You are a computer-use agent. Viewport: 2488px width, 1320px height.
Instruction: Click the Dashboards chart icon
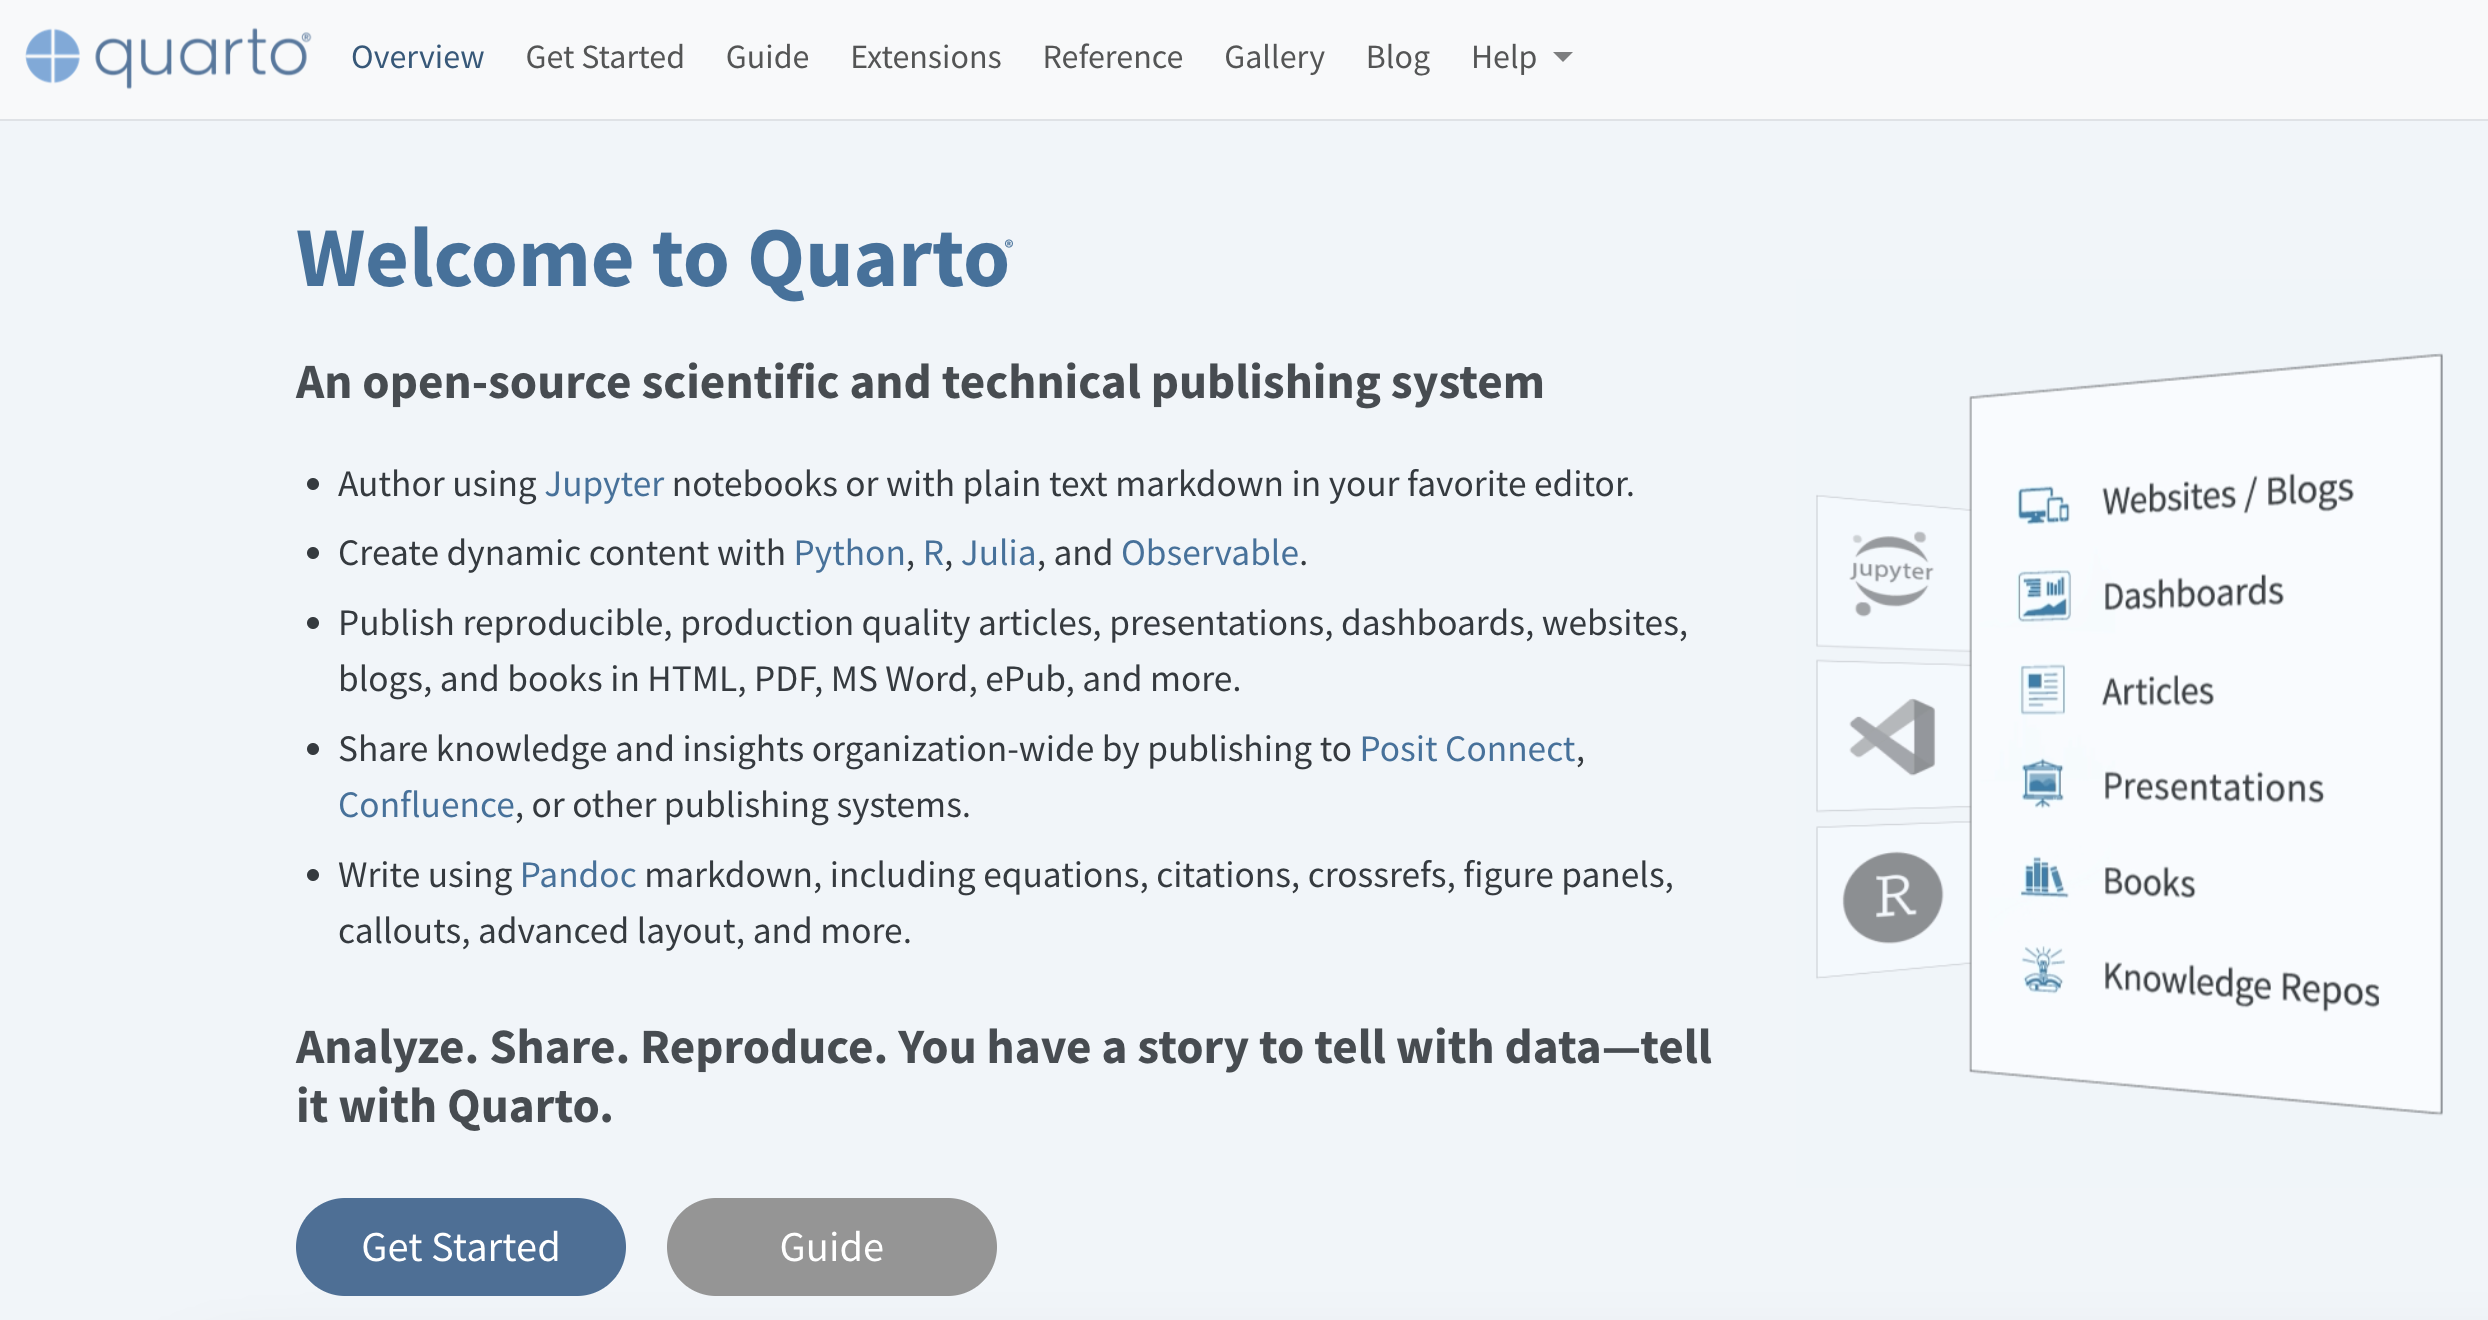[x=2043, y=596]
